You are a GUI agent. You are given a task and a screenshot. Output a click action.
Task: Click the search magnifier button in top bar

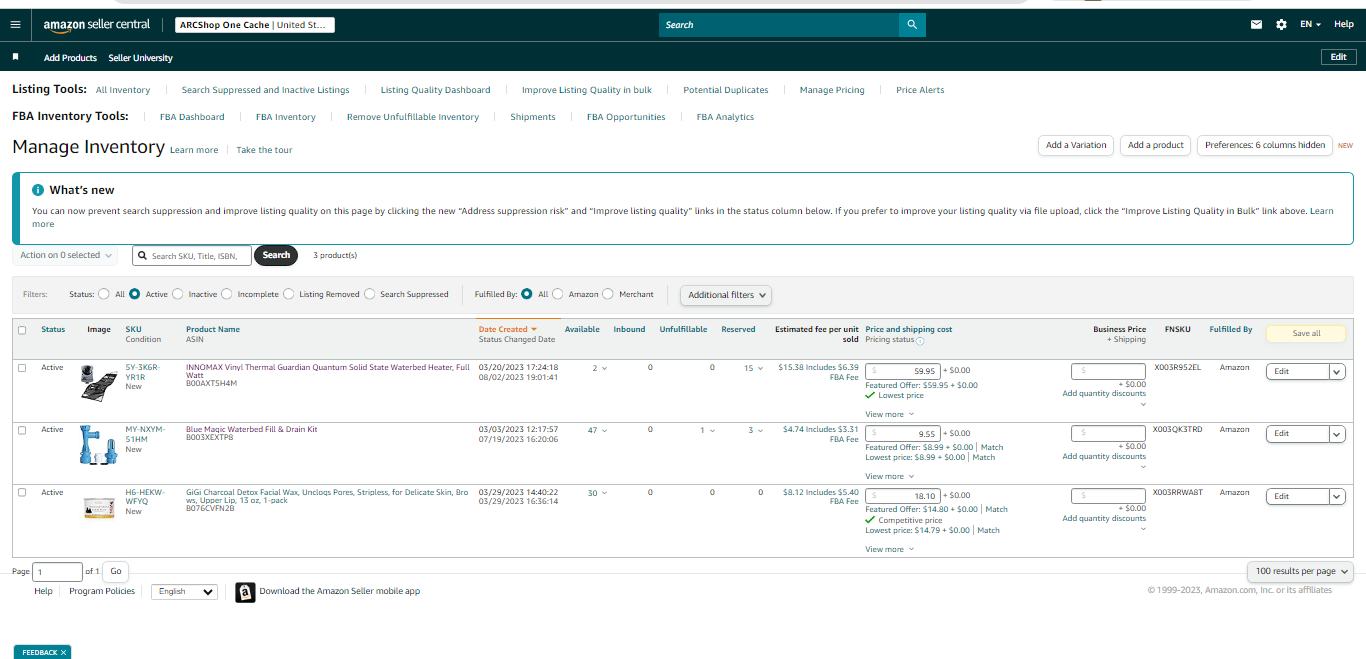click(x=912, y=24)
